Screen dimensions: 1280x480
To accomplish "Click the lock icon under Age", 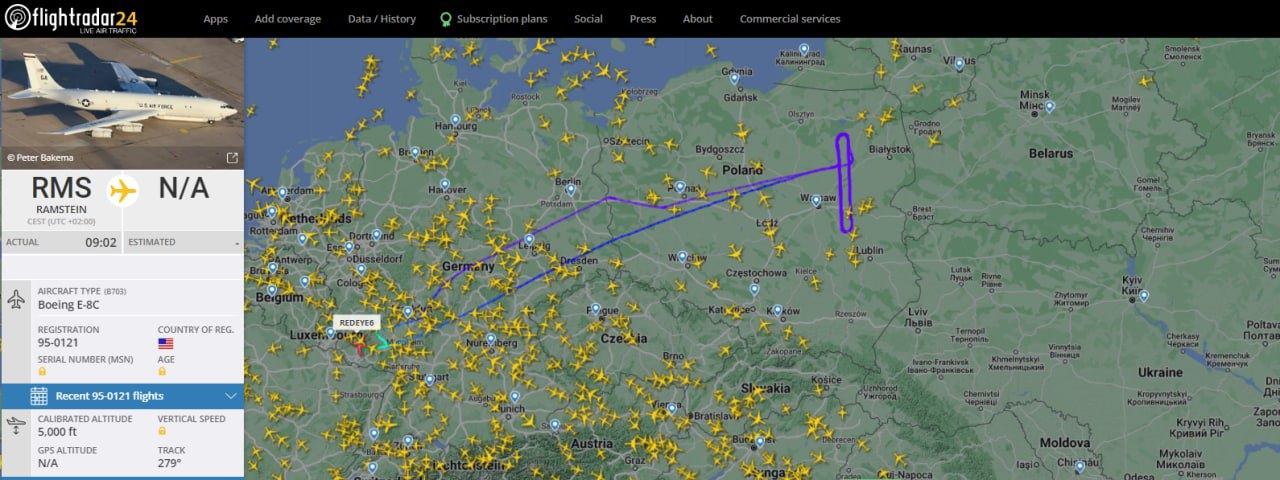I will (162, 371).
